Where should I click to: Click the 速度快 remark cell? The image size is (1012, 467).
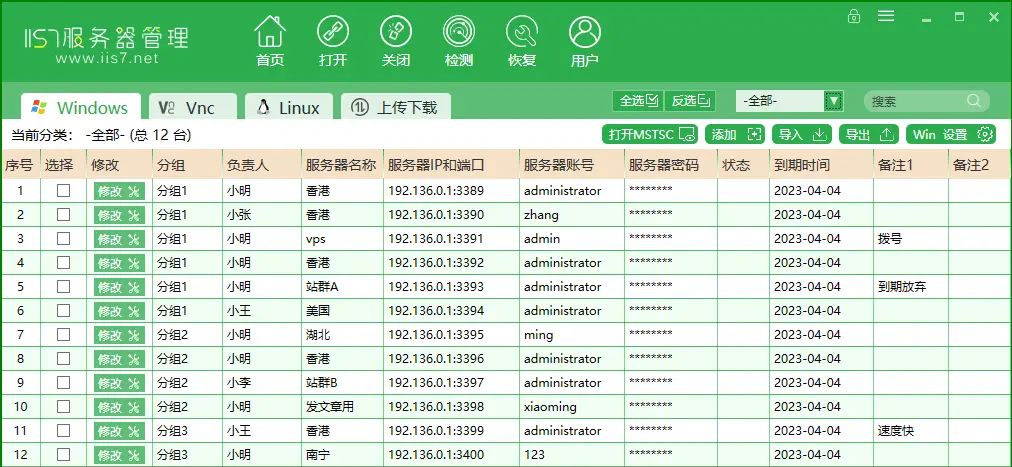pyautogui.click(x=911, y=431)
